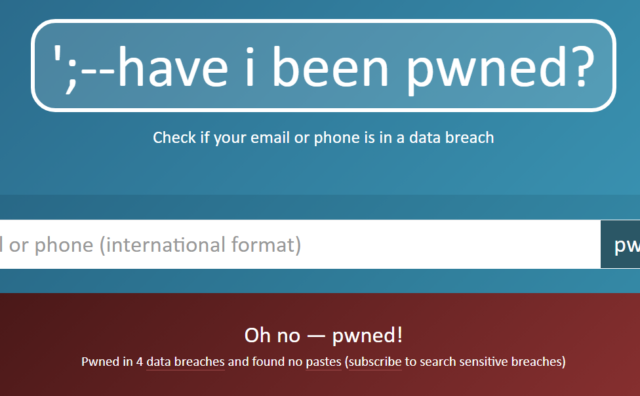Open the underlined "data breaches" link
The height and width of the screenshot is (396, 640).
pos(185,362)
